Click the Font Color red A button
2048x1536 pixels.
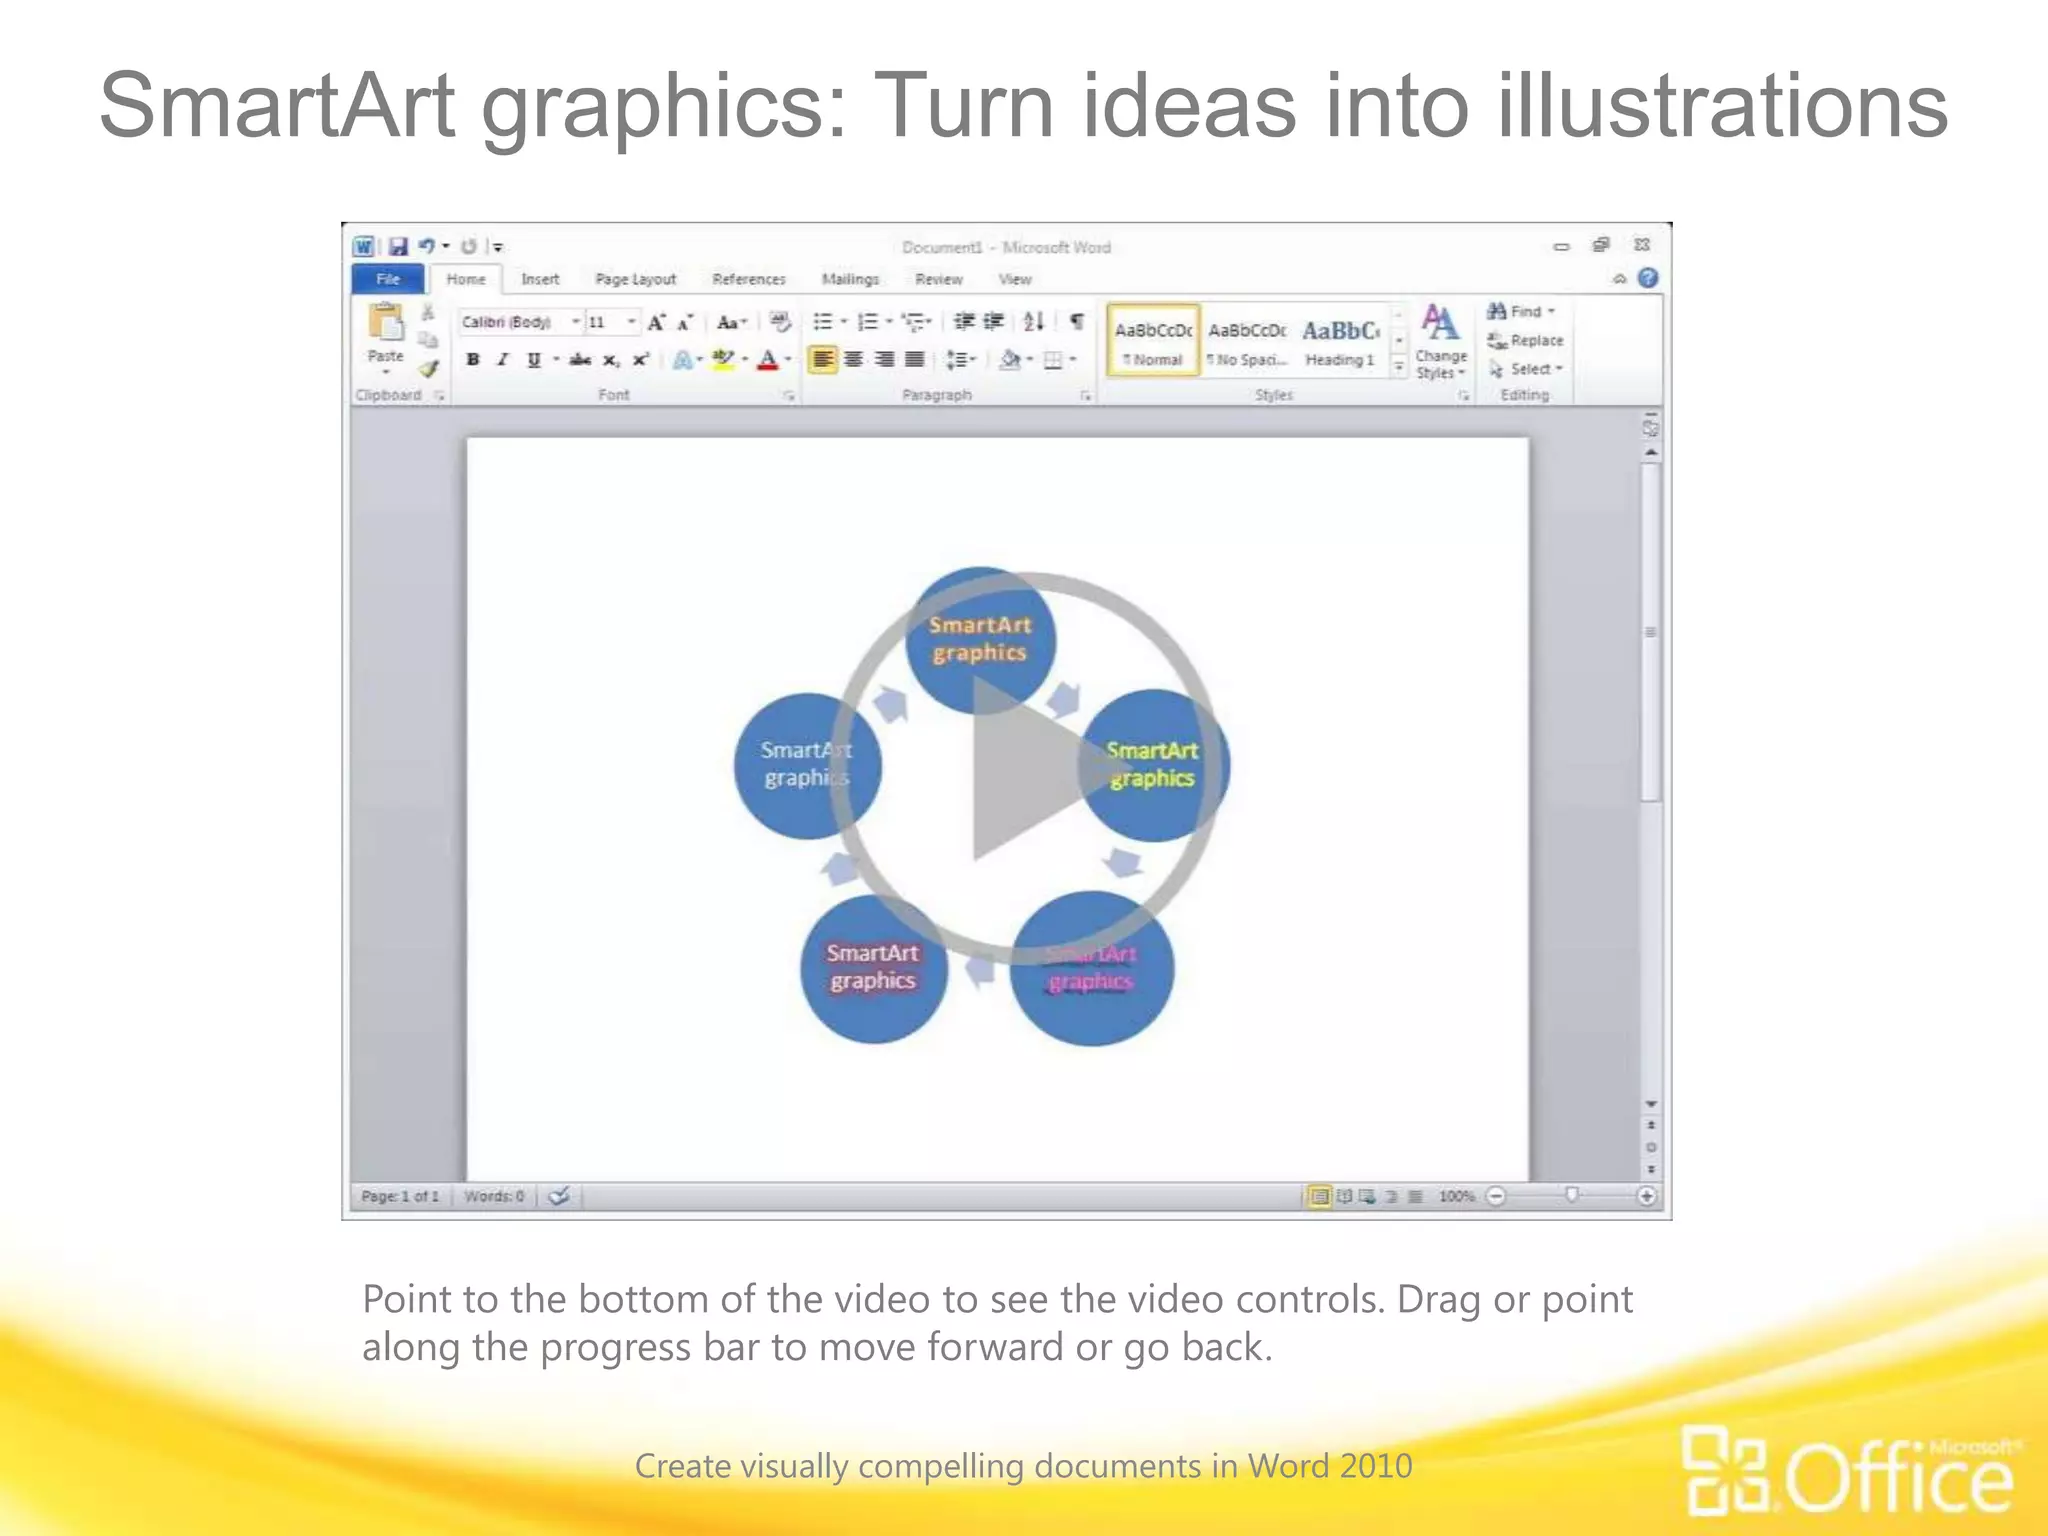point(767,360)
